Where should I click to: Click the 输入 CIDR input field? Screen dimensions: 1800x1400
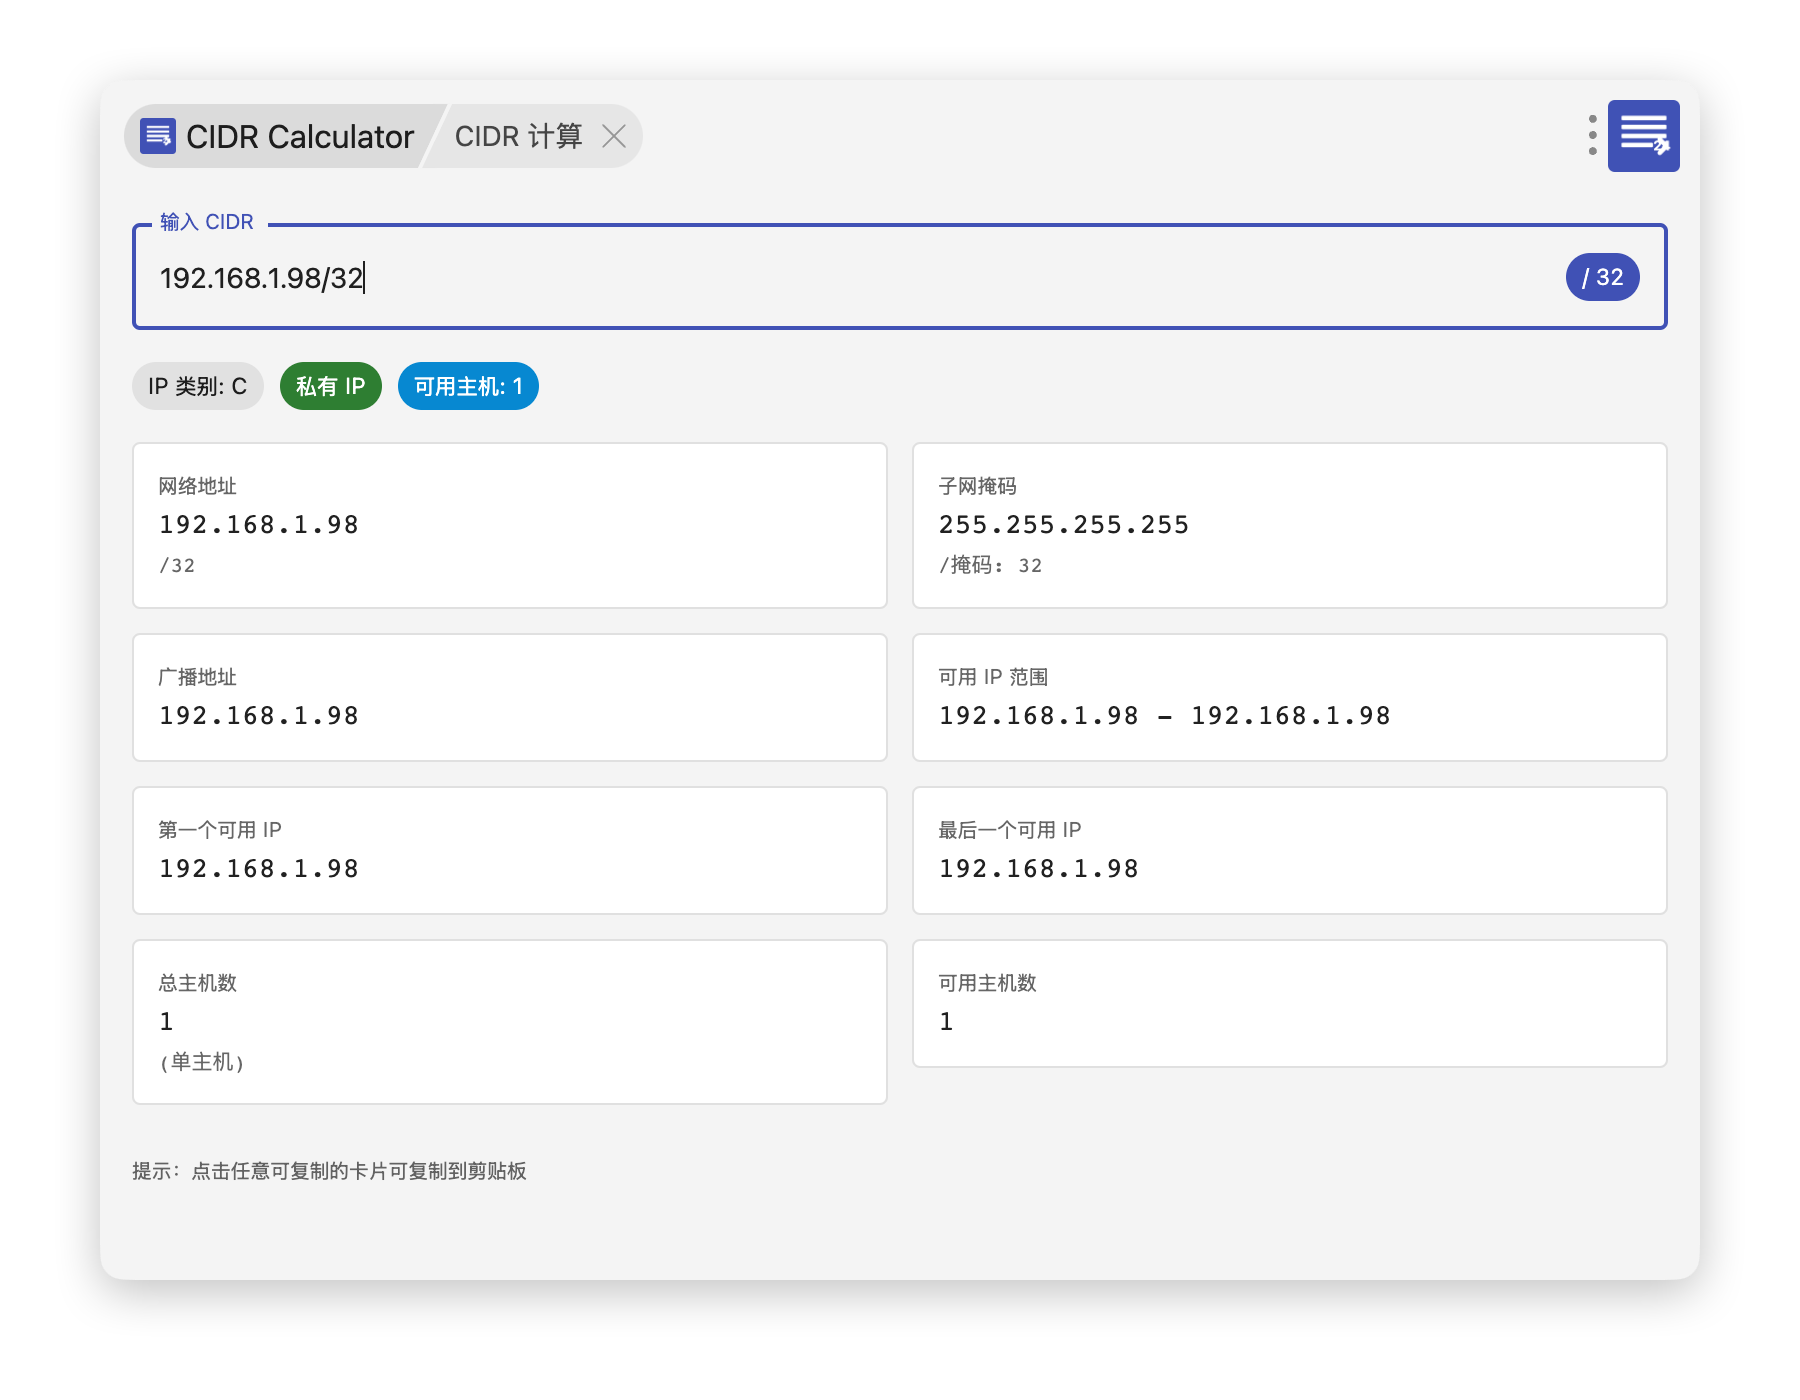click(x=850, y=278)
